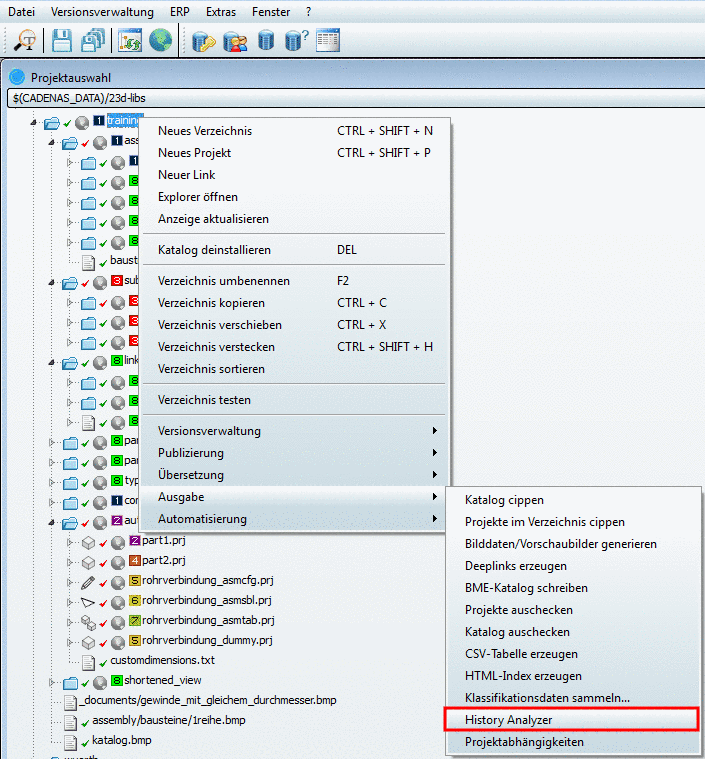Screen dimensions: 705x759
Task: Select _documents/gewinde_mit_gleichem_durchmesser.bmp entry
Action: tap(208, 700)
